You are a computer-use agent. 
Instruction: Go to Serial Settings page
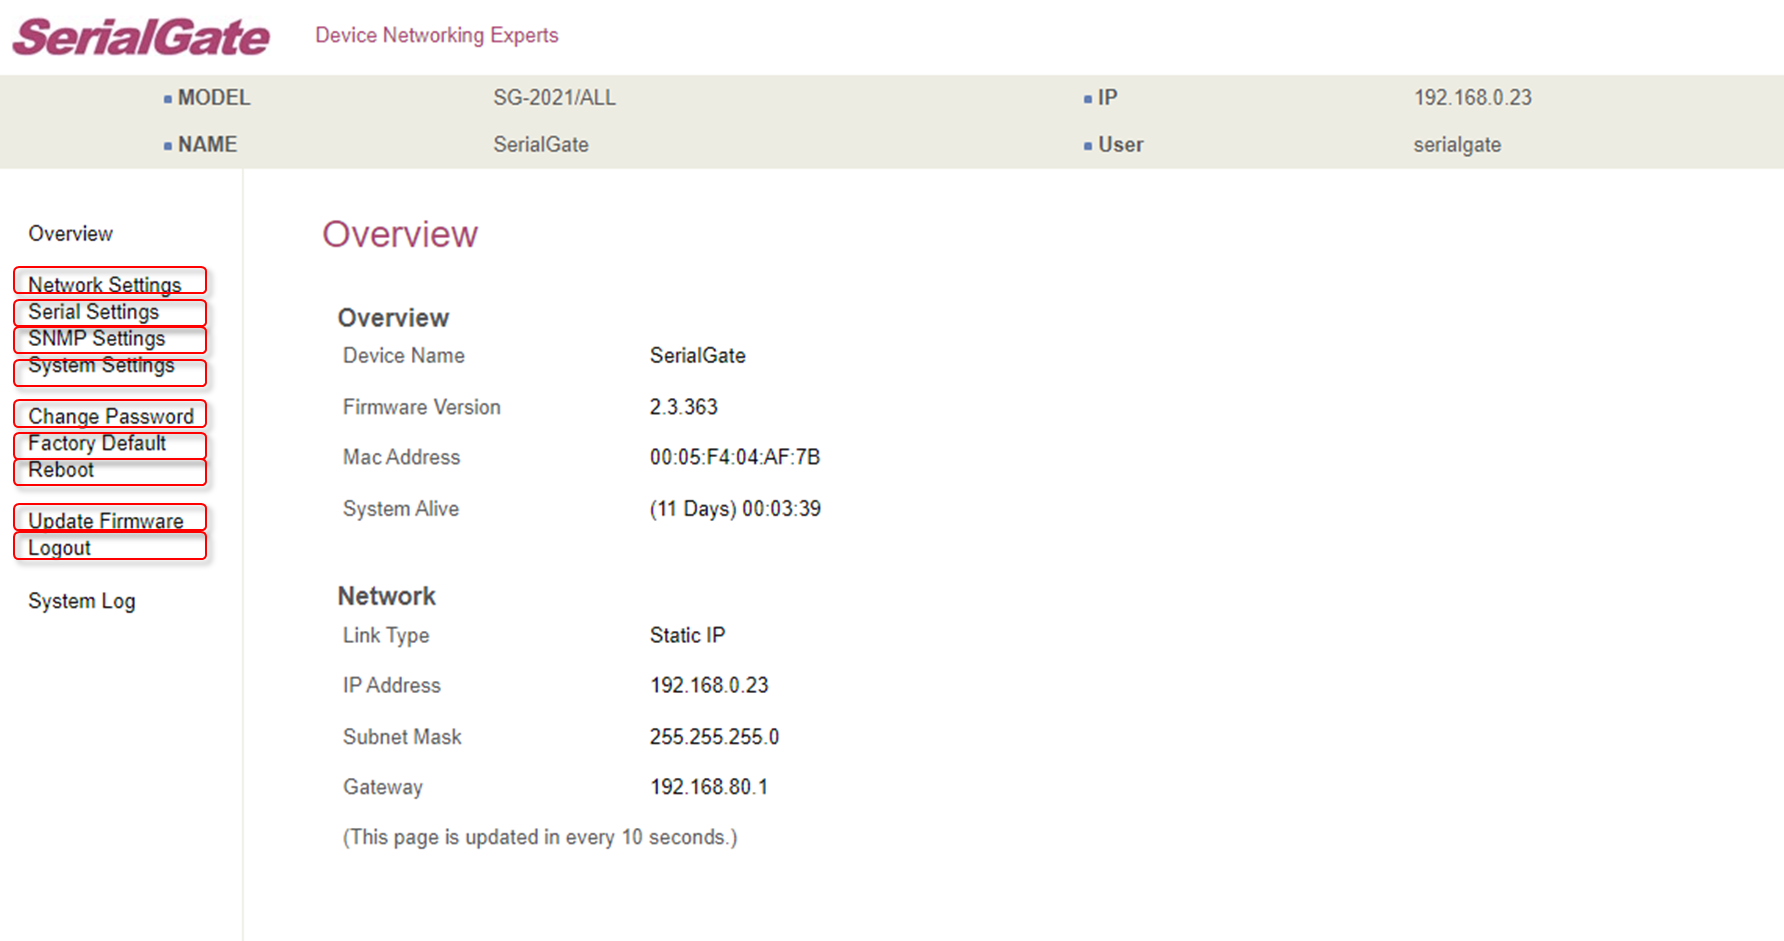coord(93,312)
